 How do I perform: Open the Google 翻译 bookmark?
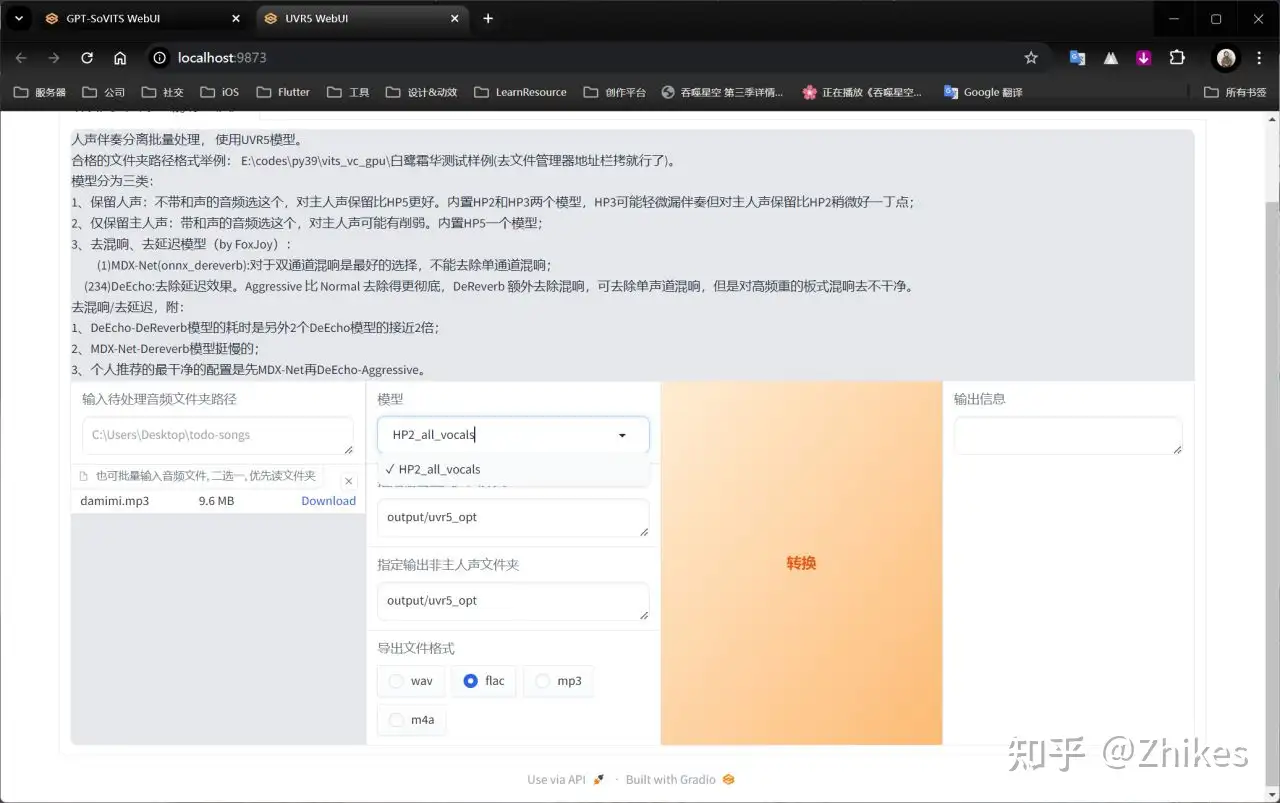[983, 92]
